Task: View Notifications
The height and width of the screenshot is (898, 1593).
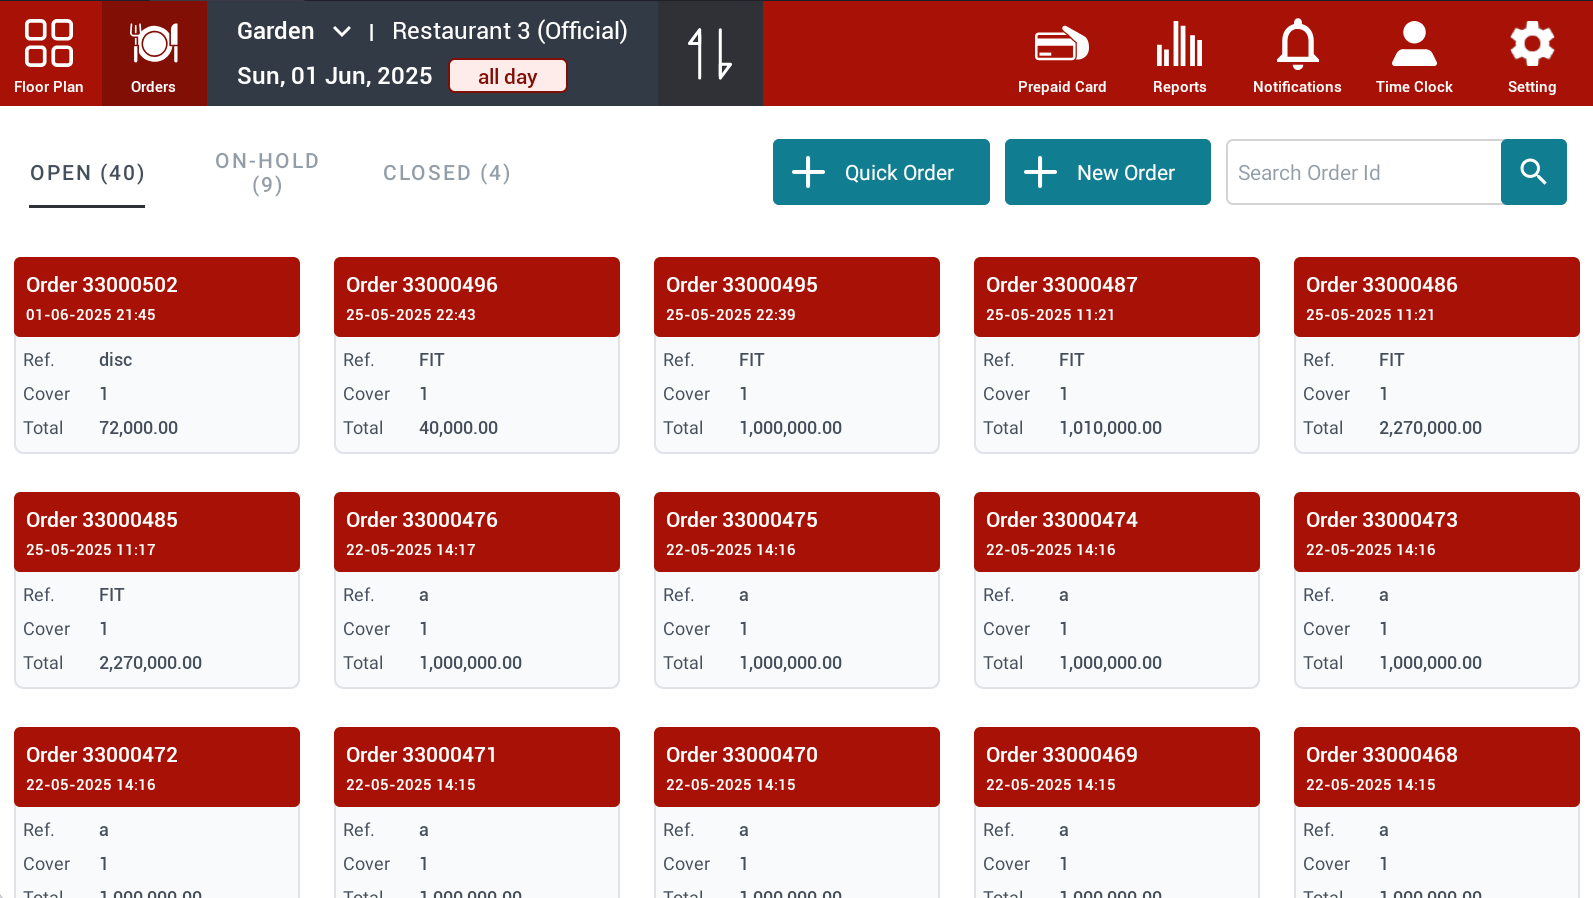Action: click(1297, 59)
